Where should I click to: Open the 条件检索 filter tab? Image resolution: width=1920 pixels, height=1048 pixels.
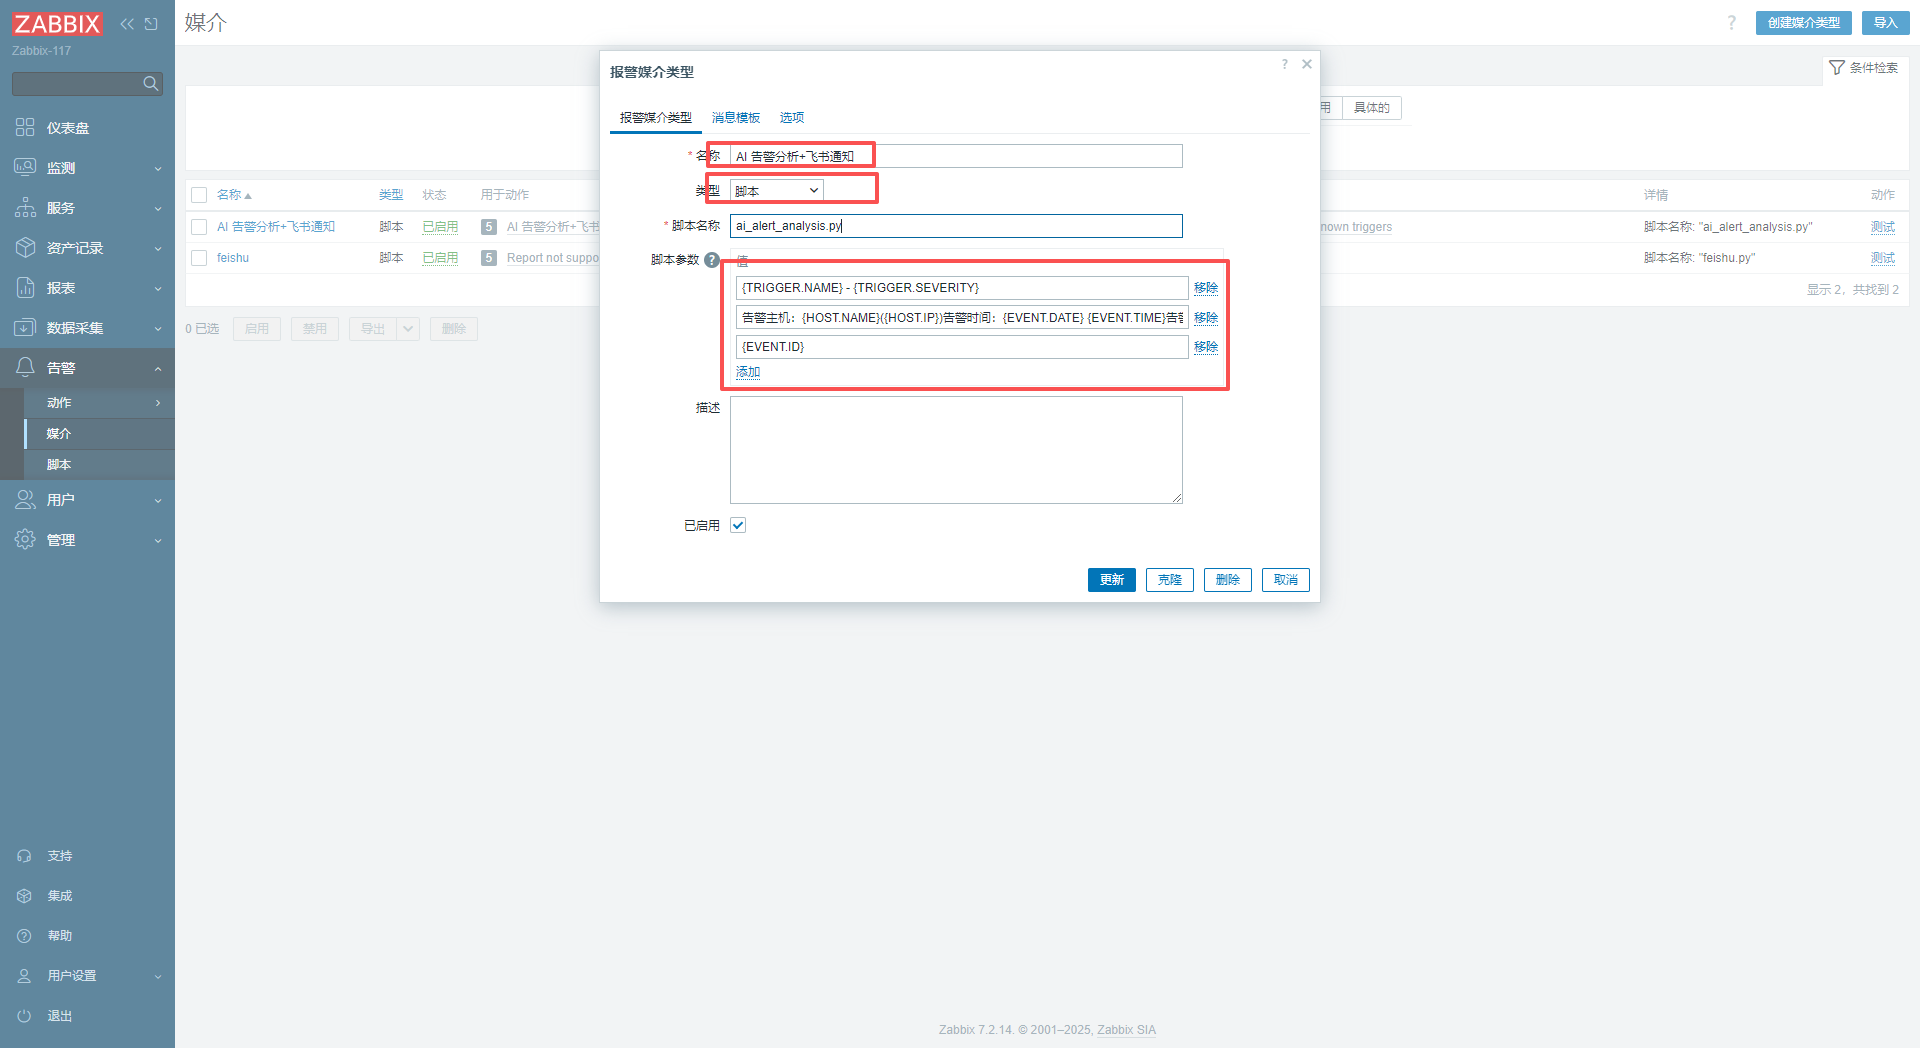[1864, 68]
